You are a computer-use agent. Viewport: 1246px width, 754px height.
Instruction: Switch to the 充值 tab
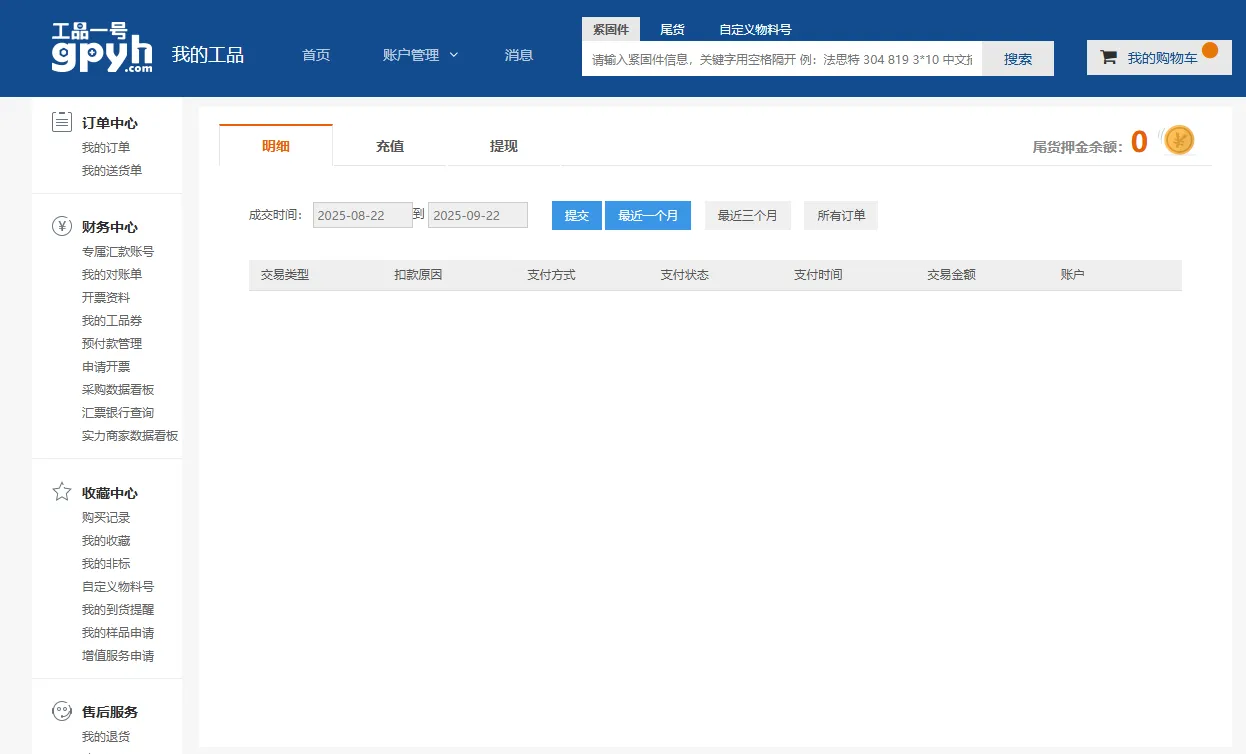389,146
